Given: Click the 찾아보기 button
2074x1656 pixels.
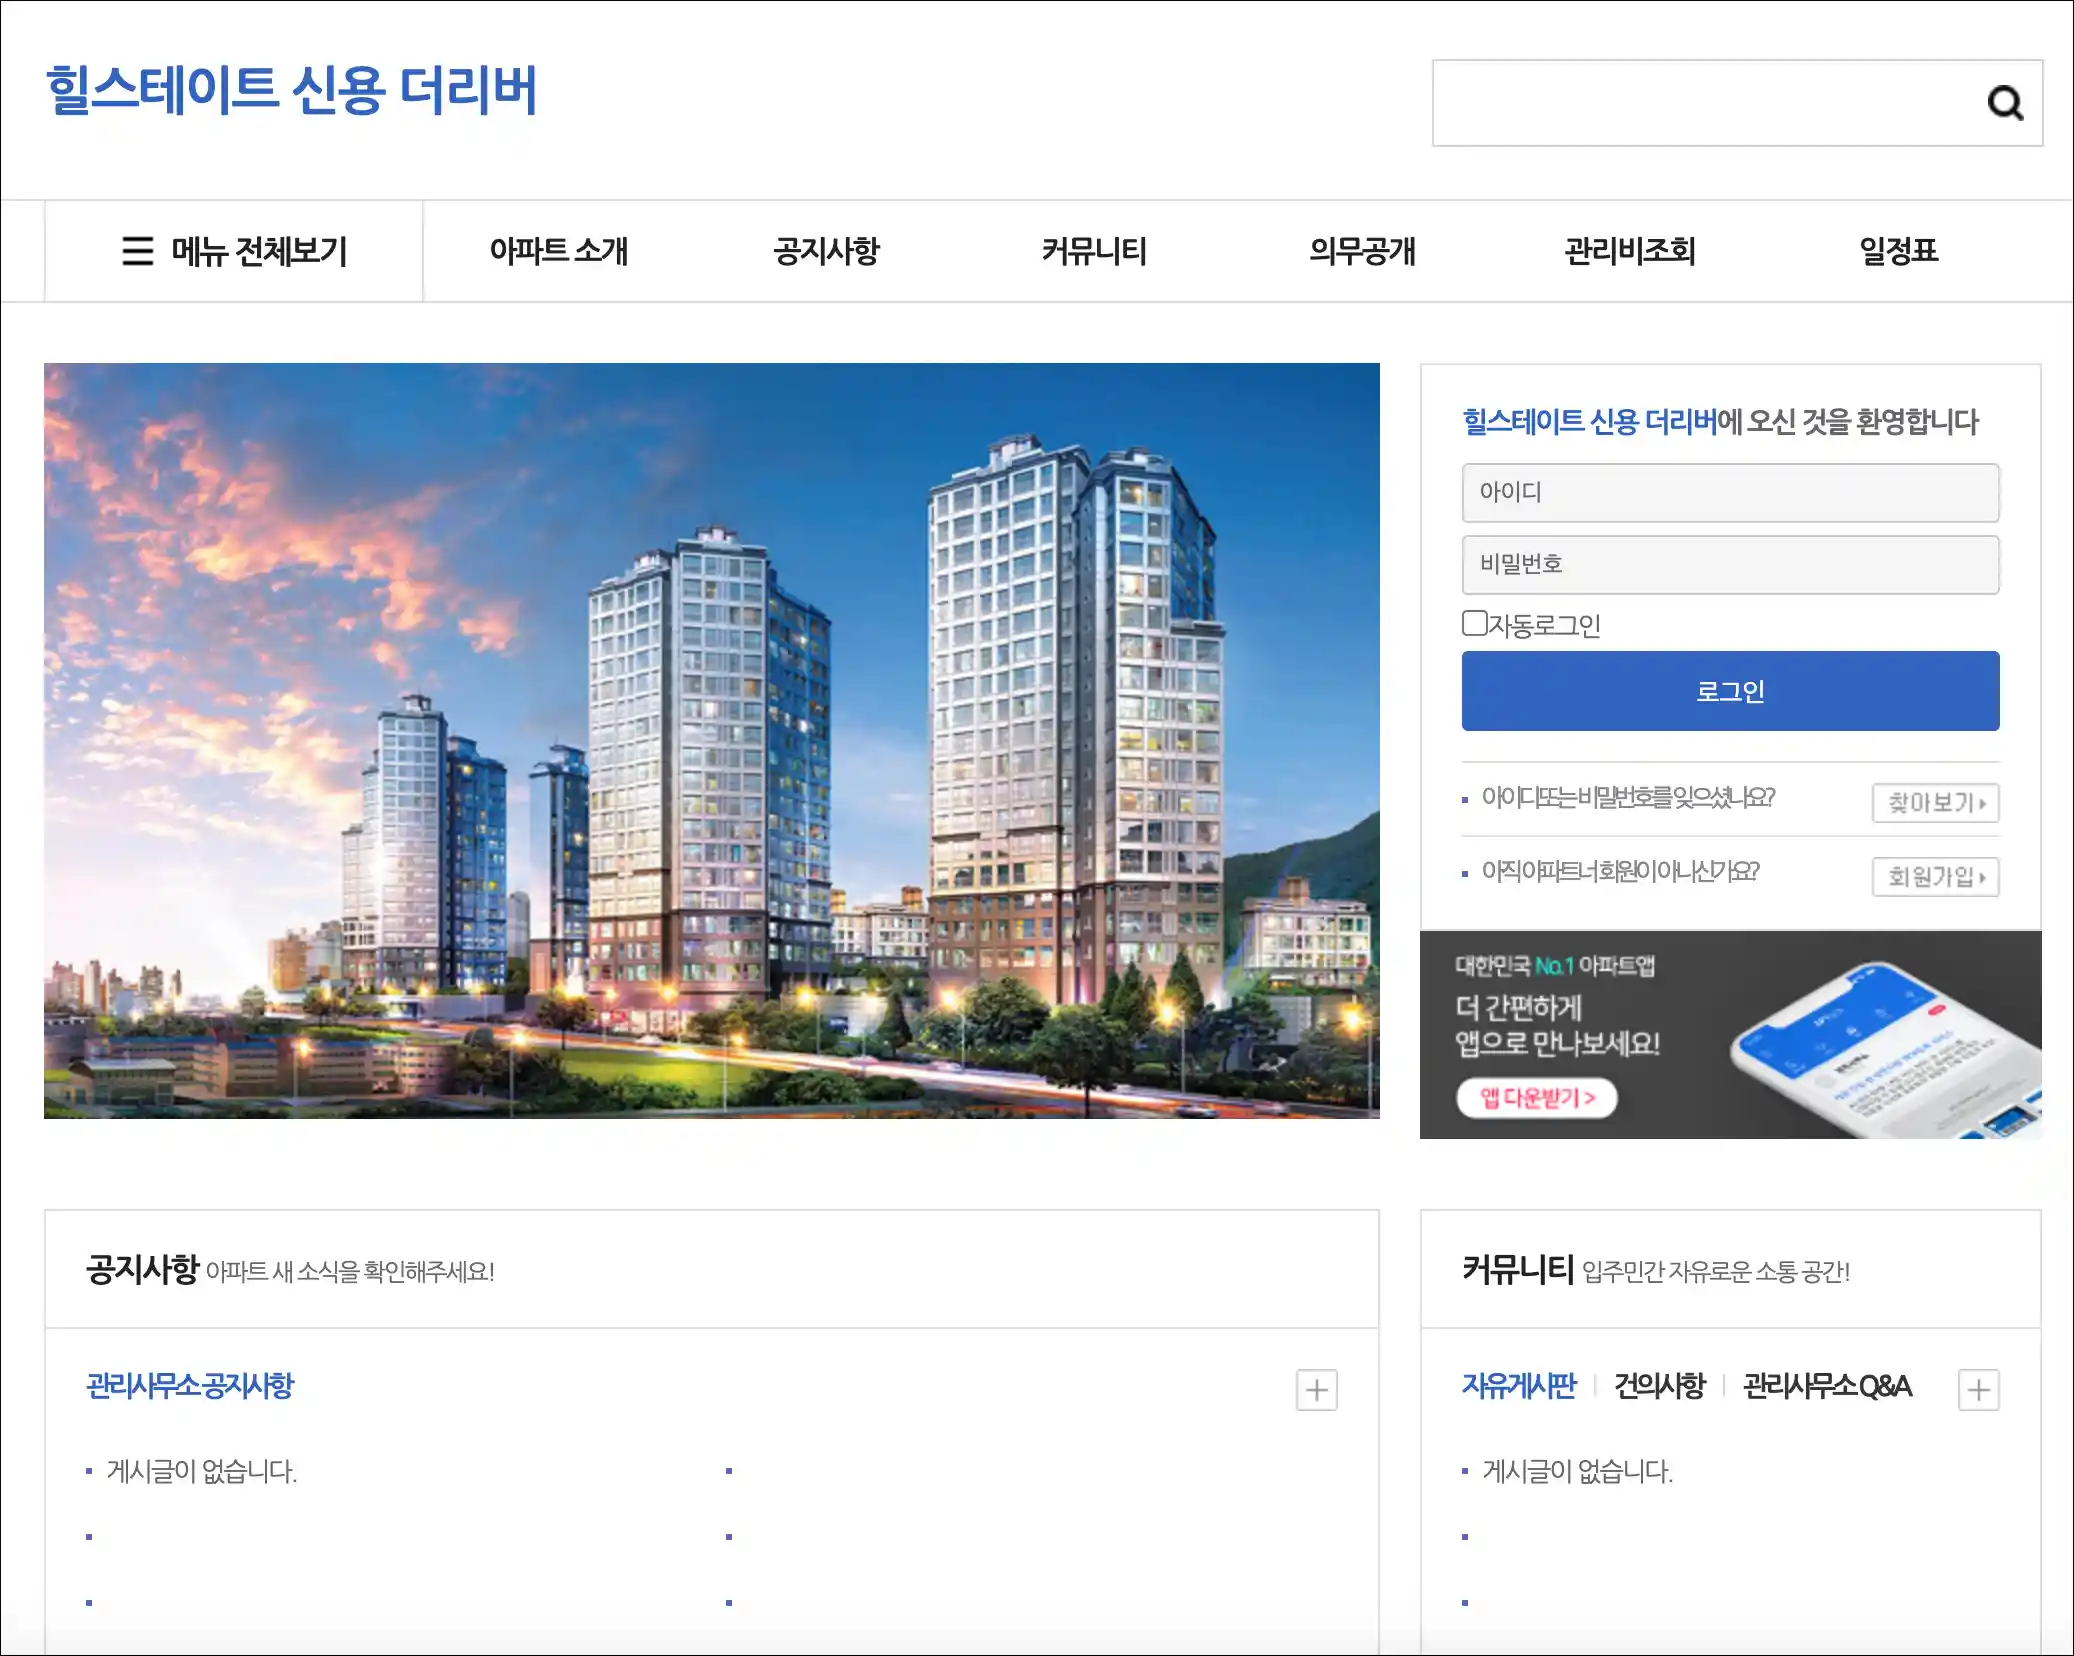Looking at the screenshot, I should (x=1935, y=803).
